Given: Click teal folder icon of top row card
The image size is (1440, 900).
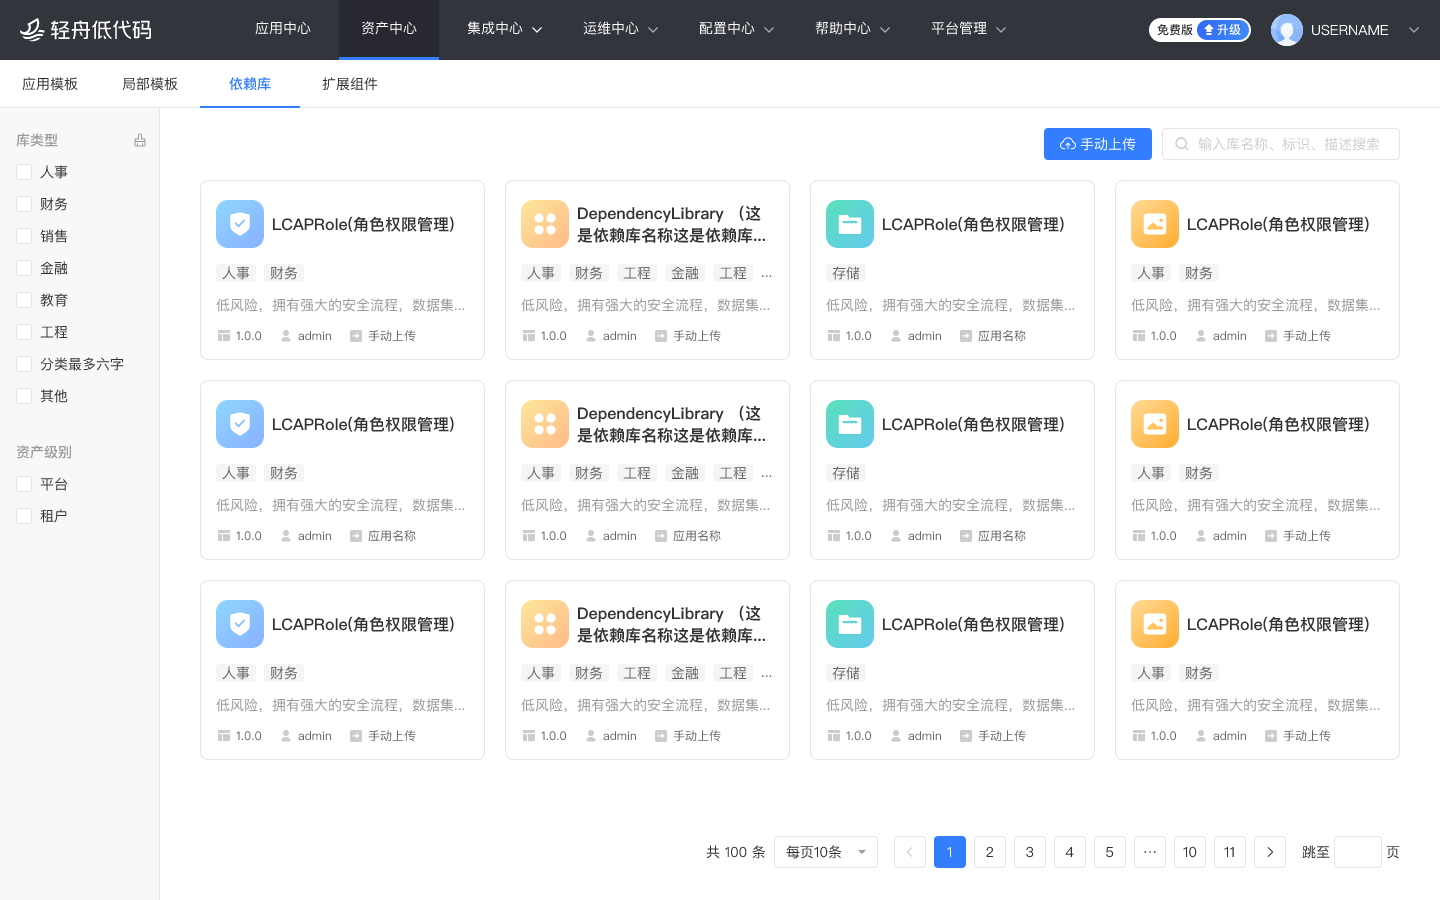Looking at the screenshot, I should tap(850, 224).
